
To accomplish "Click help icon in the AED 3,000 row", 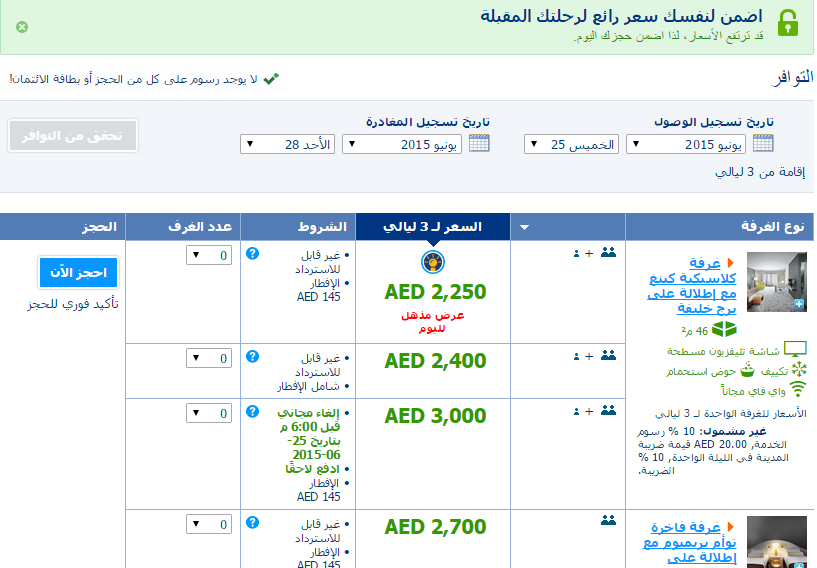I will point(252,411).
